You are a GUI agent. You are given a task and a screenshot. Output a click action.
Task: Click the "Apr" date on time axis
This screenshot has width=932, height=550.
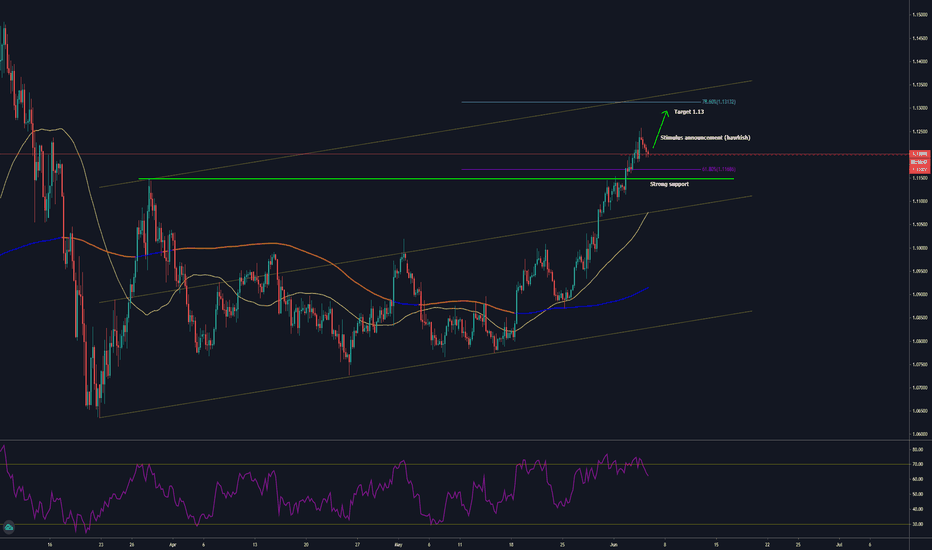click(172, 544)
